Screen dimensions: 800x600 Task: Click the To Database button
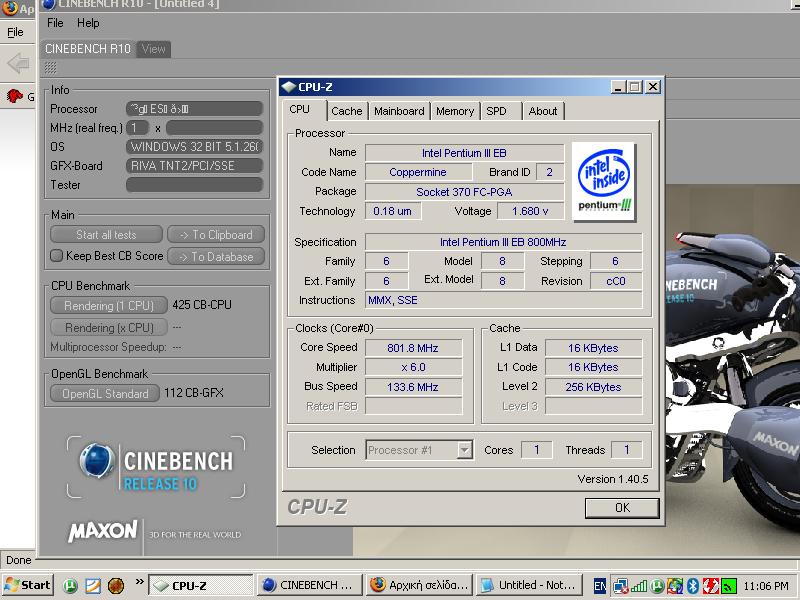(216, 257)
